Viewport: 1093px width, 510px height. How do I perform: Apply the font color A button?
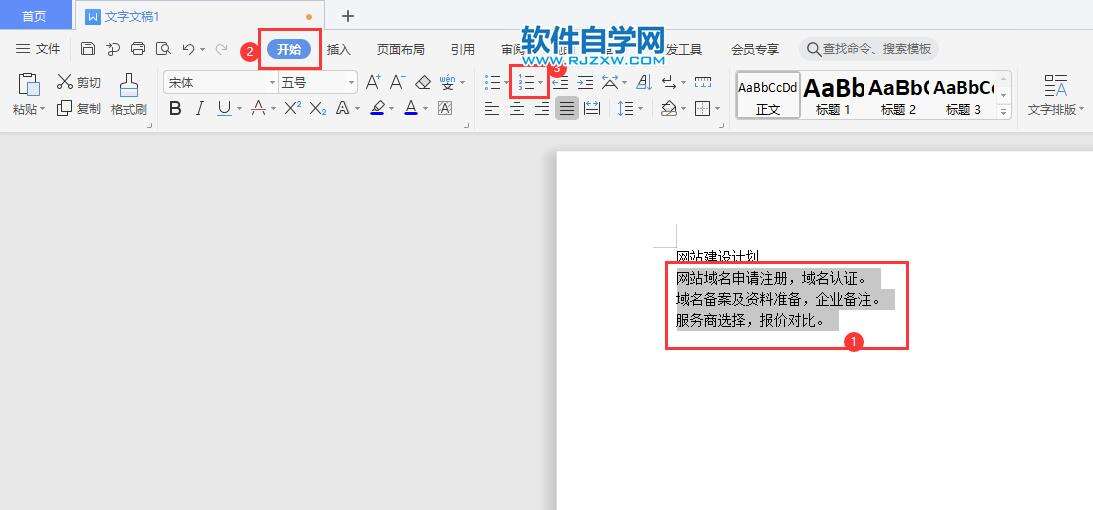point(411,108)
